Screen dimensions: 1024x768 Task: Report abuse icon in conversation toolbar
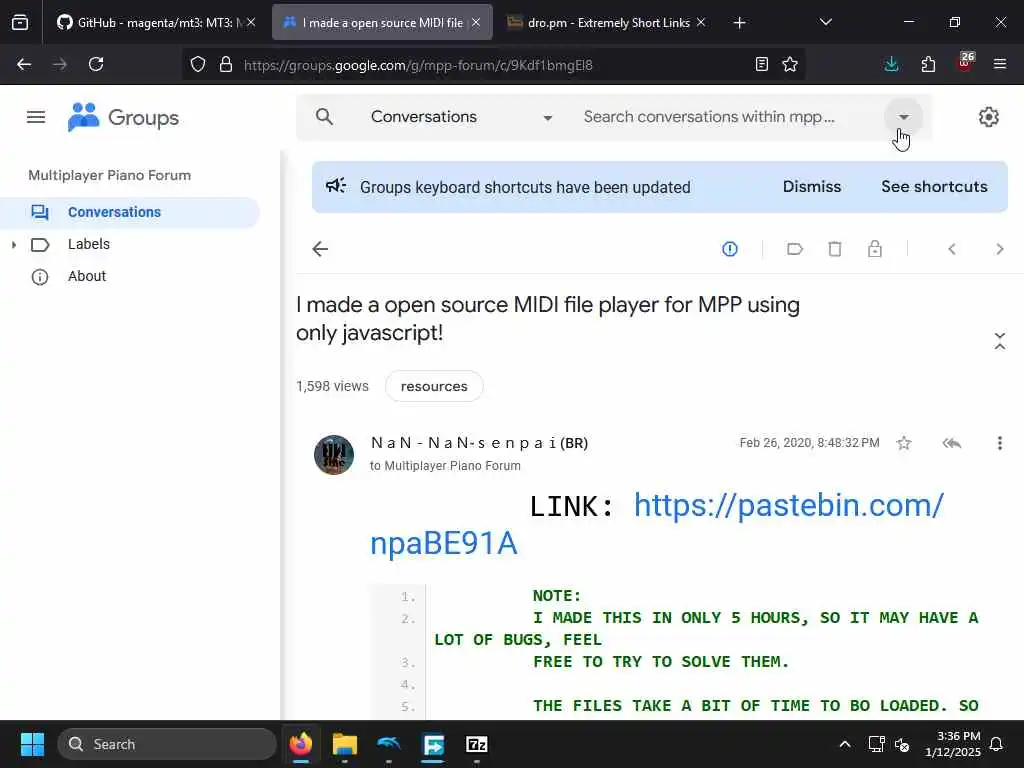pyautogui.click(x=730, y=249)
